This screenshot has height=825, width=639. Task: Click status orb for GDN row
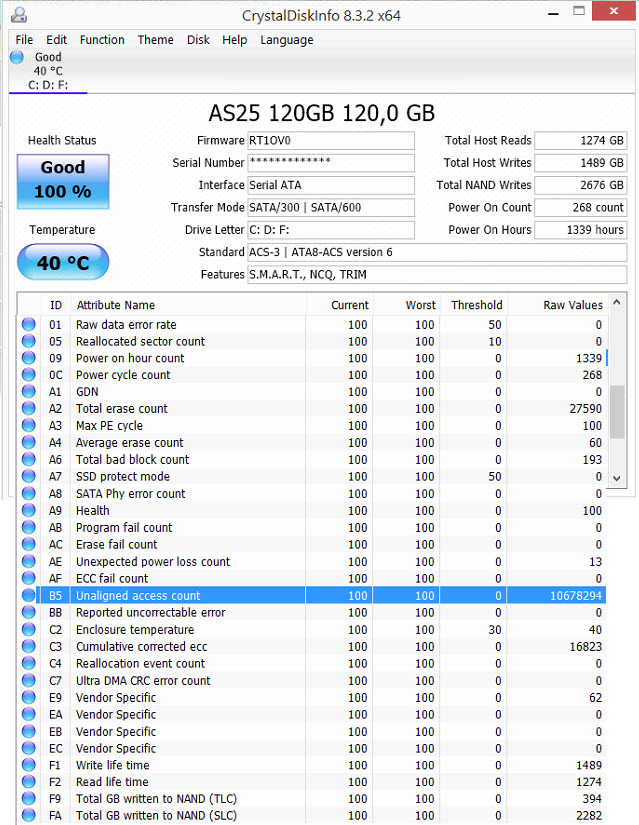click(x=28, y=392)
